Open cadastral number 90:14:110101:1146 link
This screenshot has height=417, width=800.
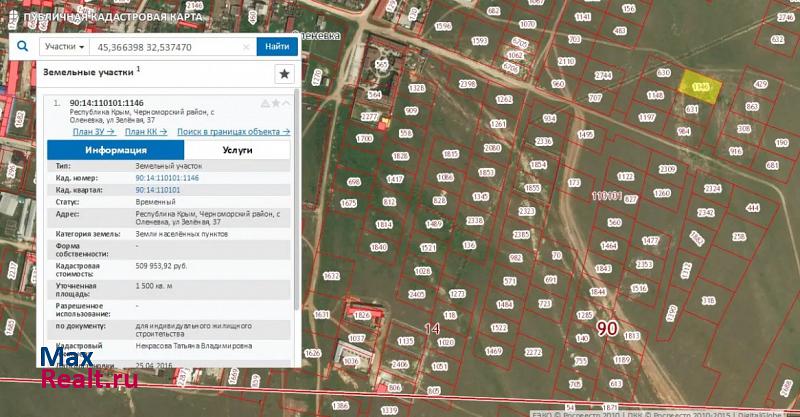[x=167, y=177]
